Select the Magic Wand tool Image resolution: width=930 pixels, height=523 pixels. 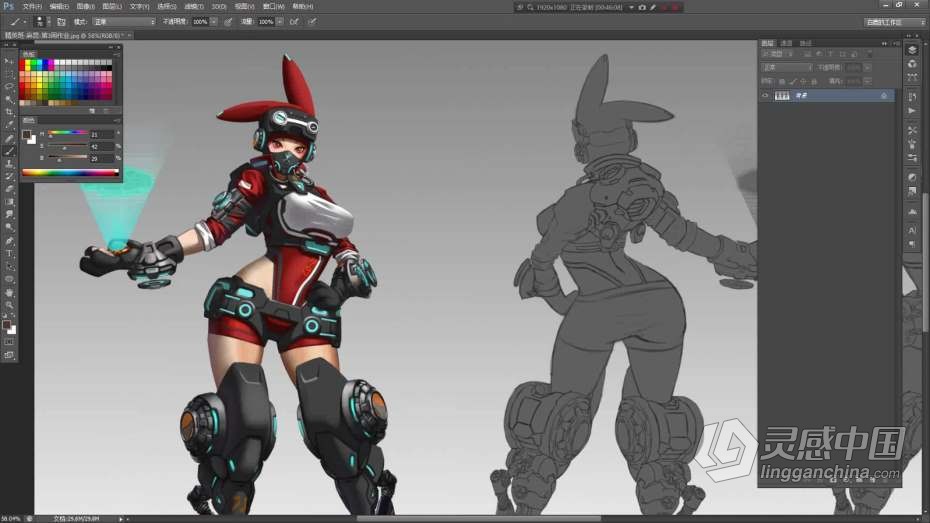click(x=9, y=99)
